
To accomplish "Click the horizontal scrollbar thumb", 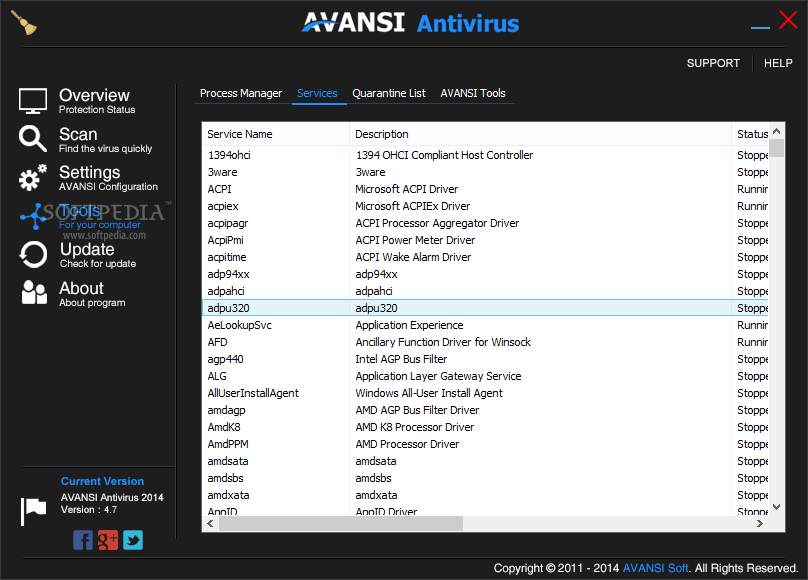I will pyautogui.click(x=341, y=524).
